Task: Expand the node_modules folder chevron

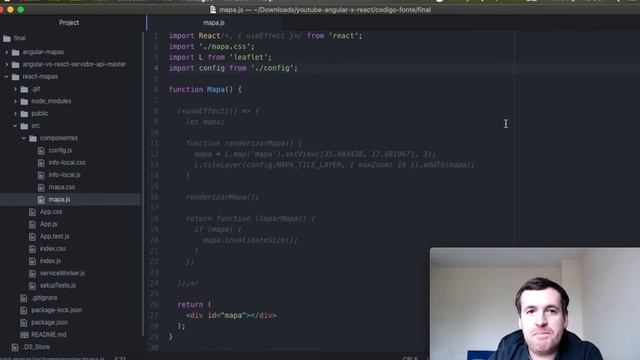Action: click(x=16, y=101)
